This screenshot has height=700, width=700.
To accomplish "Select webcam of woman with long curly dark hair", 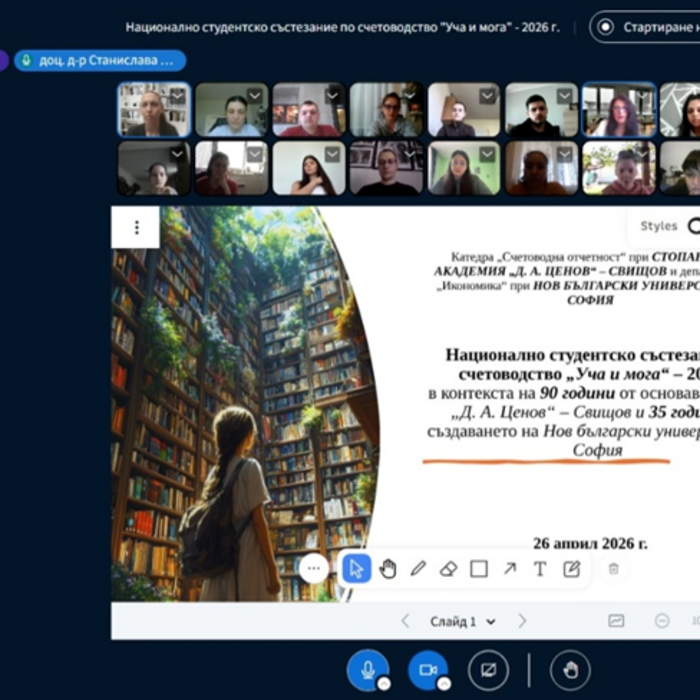I will point(619,109).
